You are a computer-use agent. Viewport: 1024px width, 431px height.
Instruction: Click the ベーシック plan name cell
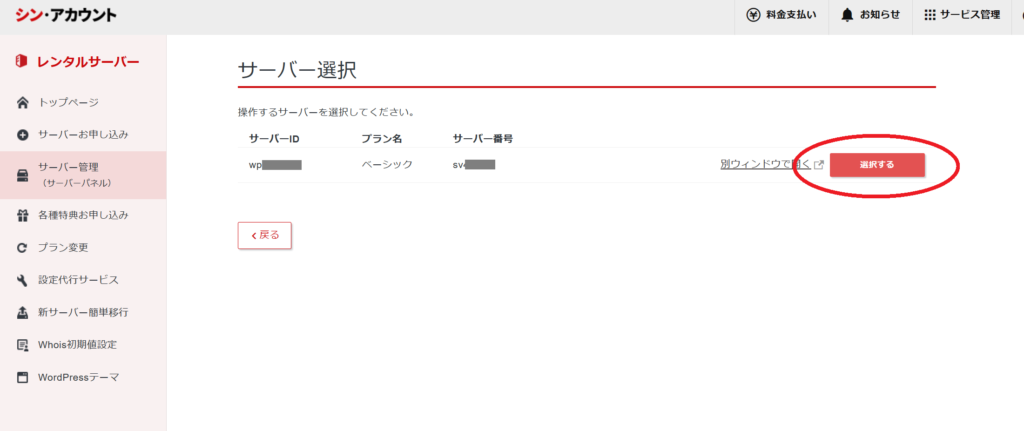(385, 165)
